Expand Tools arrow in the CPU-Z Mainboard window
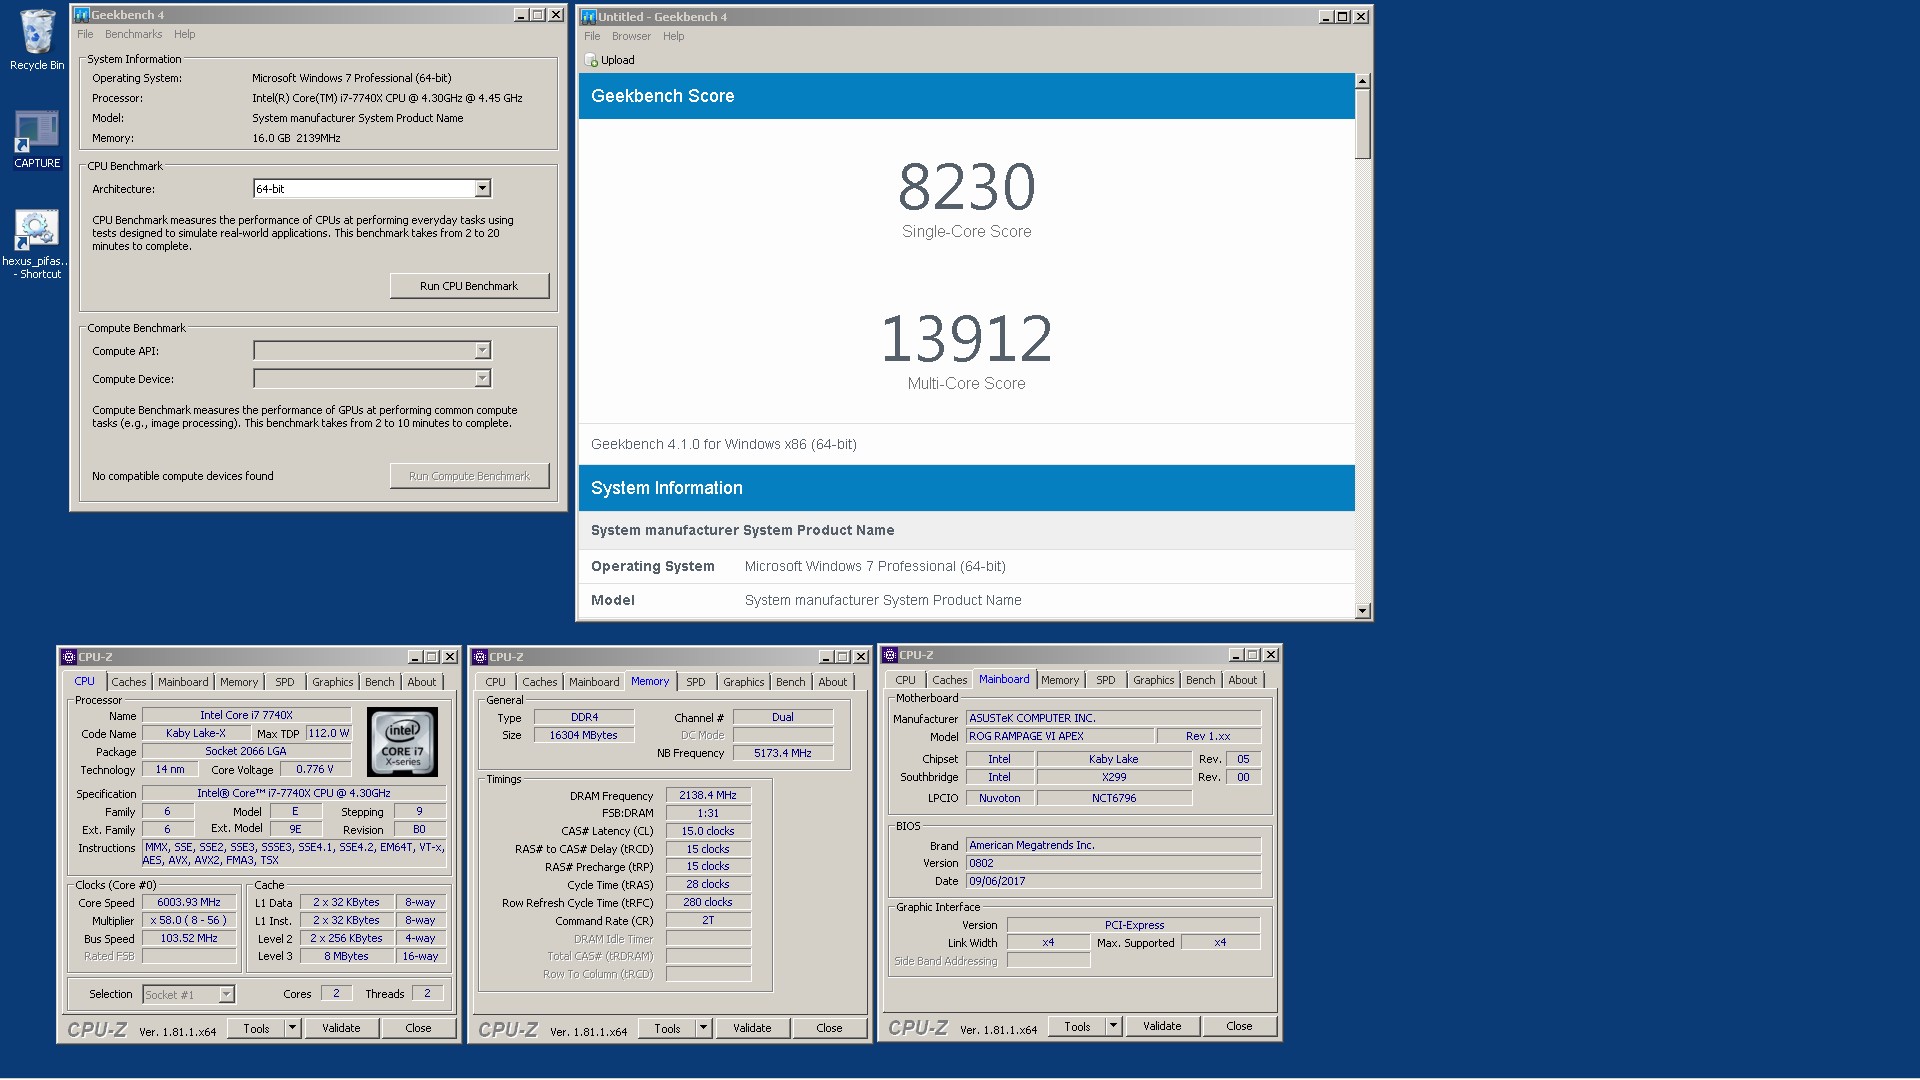The height and width of the screenshot is (1080, 1920). click(1113, 1026)
